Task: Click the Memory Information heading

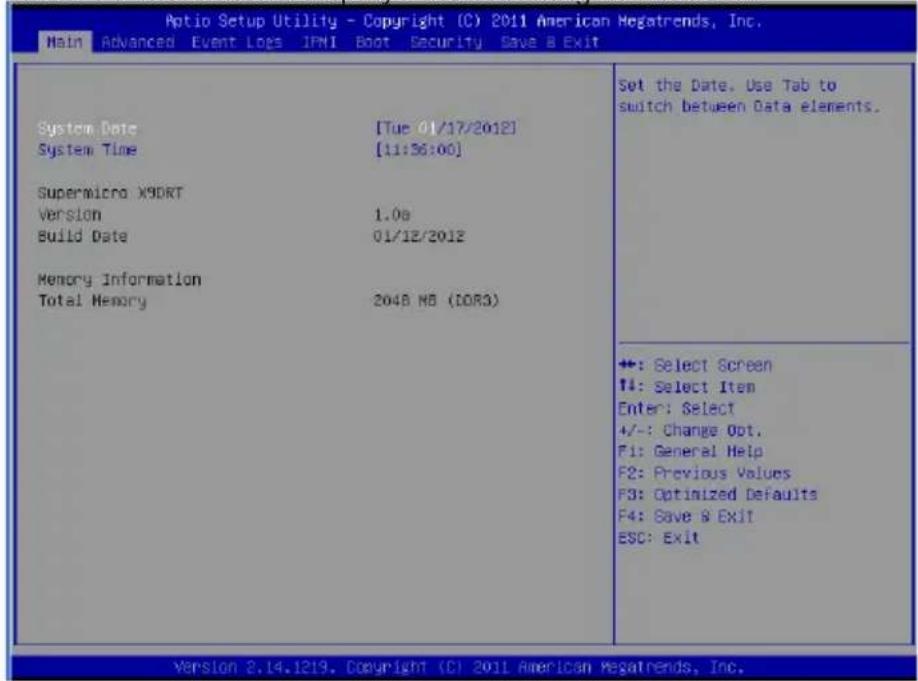Action: [119, 279]
